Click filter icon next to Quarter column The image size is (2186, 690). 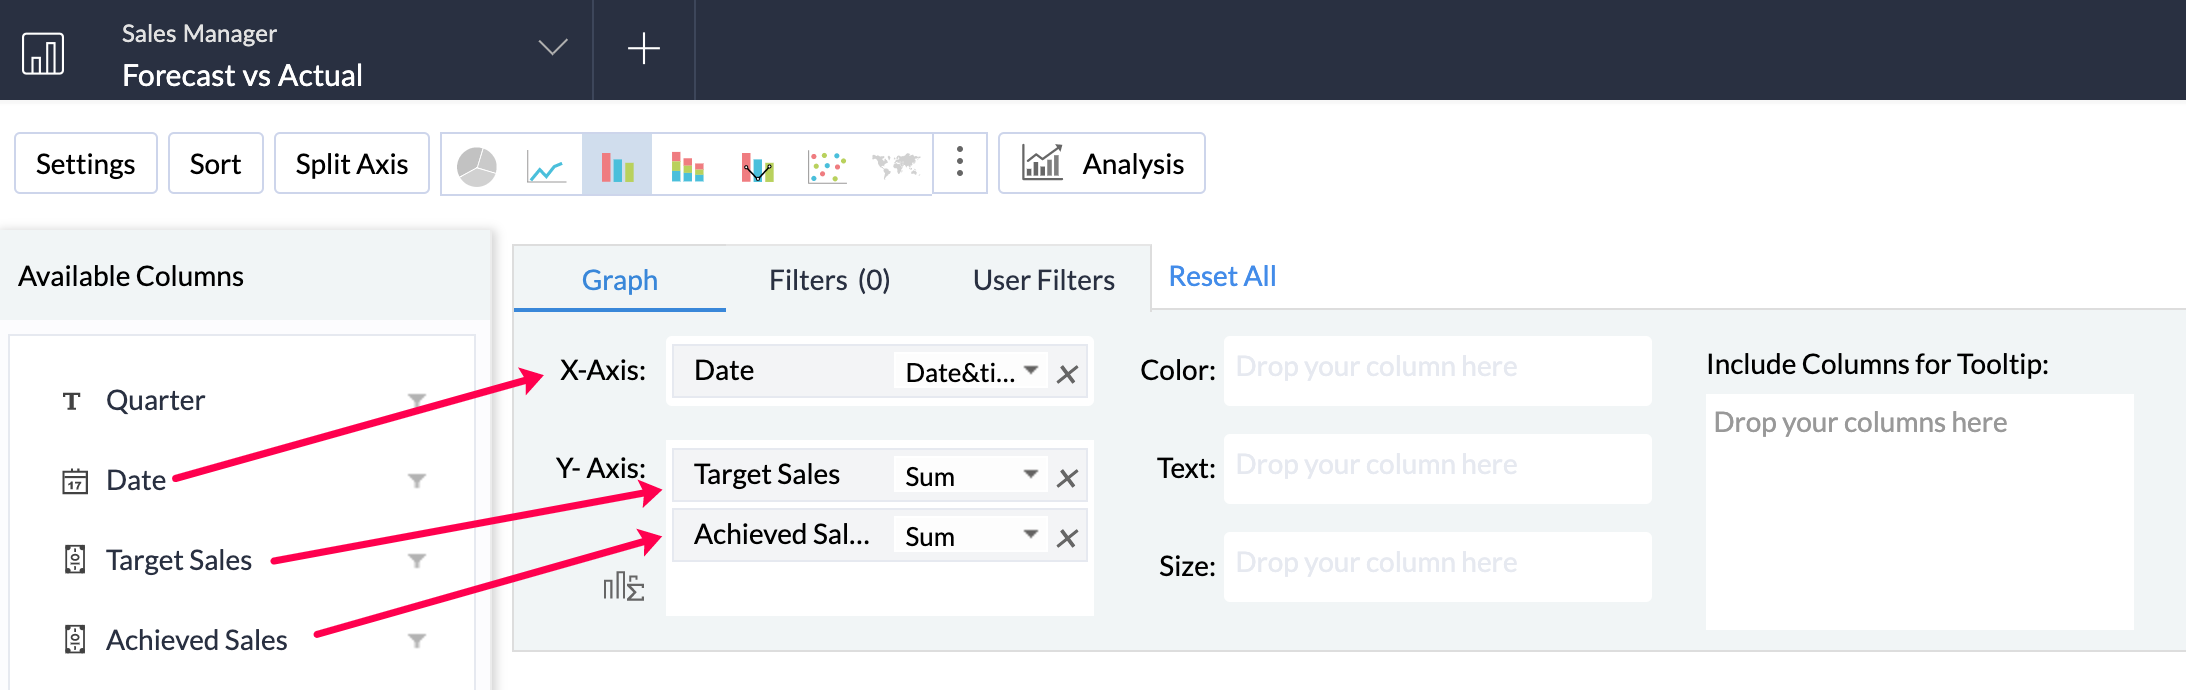tap(417, 400)
